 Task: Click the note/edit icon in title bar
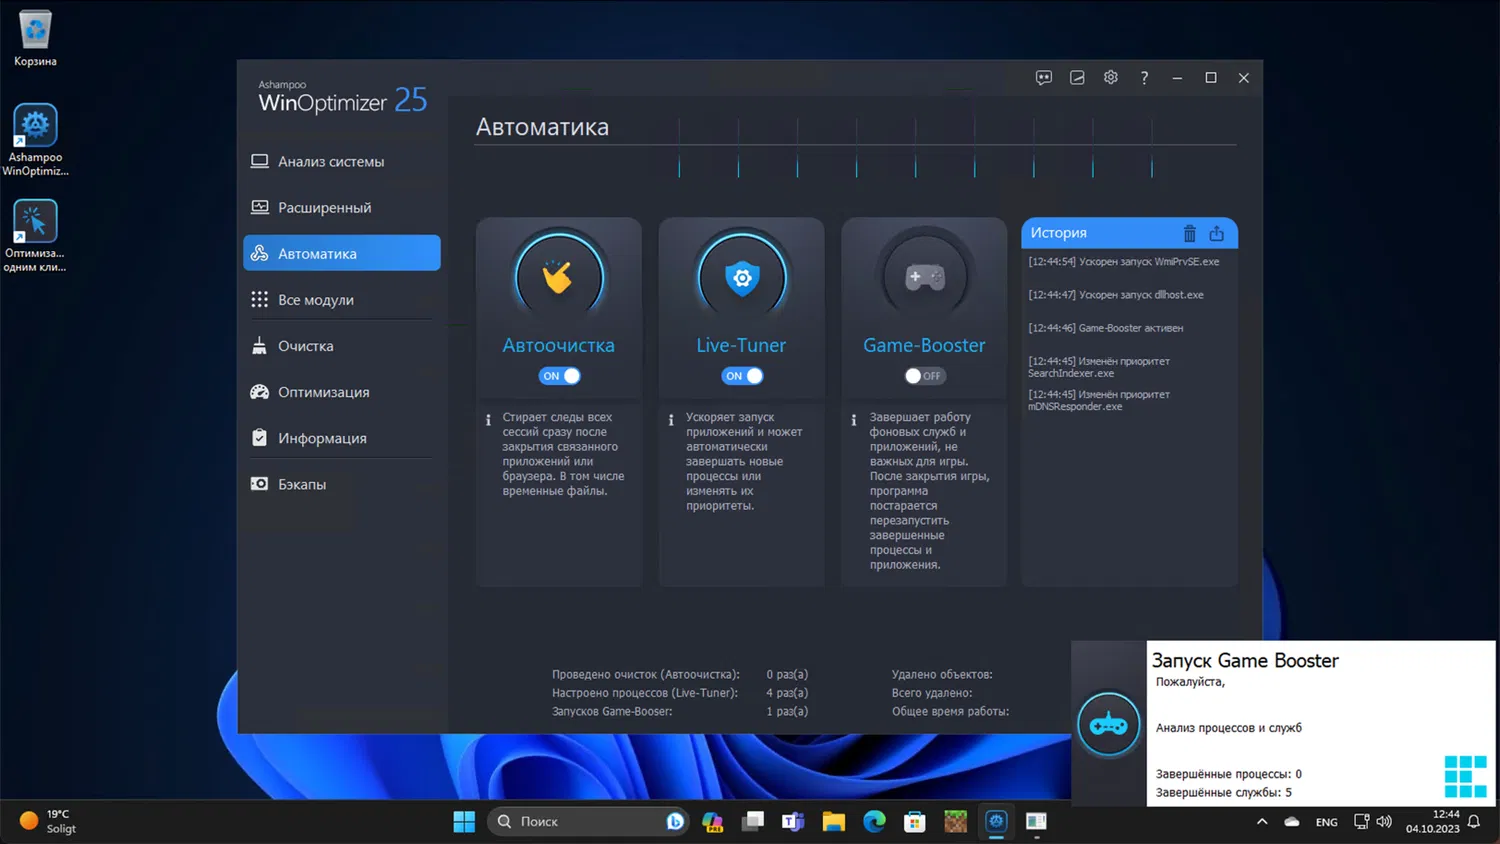[1077, 78]
